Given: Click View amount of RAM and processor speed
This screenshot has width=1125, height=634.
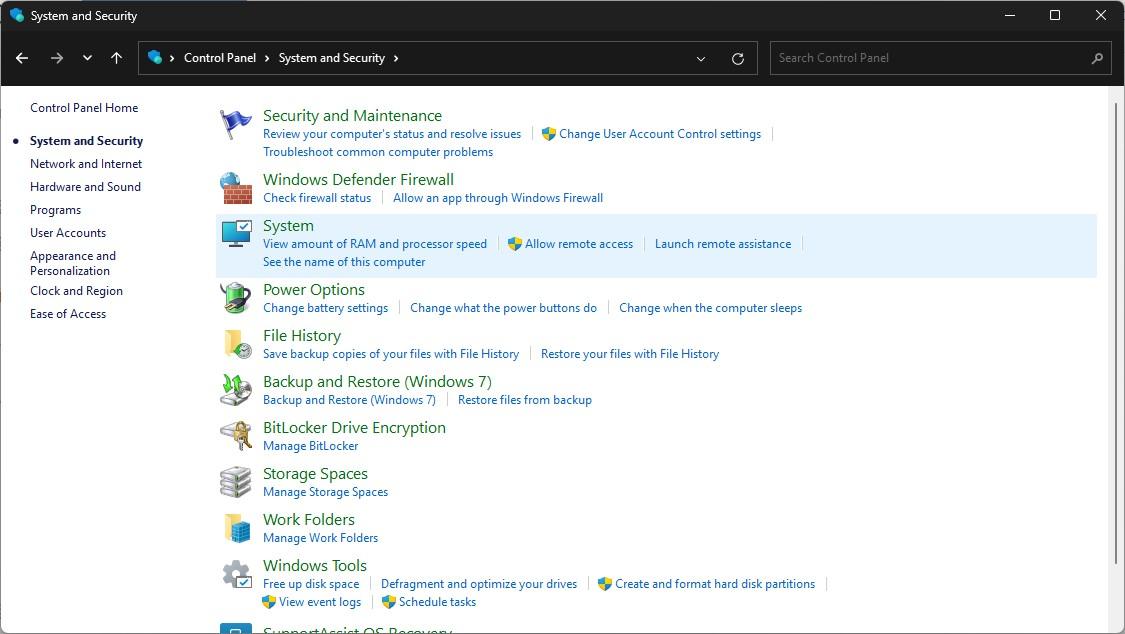Looking at the screenshot, I should 375,244.
